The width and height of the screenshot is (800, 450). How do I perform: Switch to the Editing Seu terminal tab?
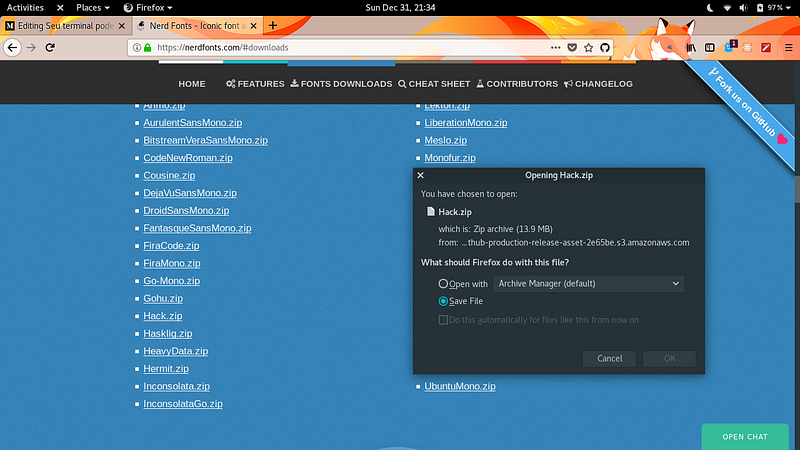click(65, 26)
